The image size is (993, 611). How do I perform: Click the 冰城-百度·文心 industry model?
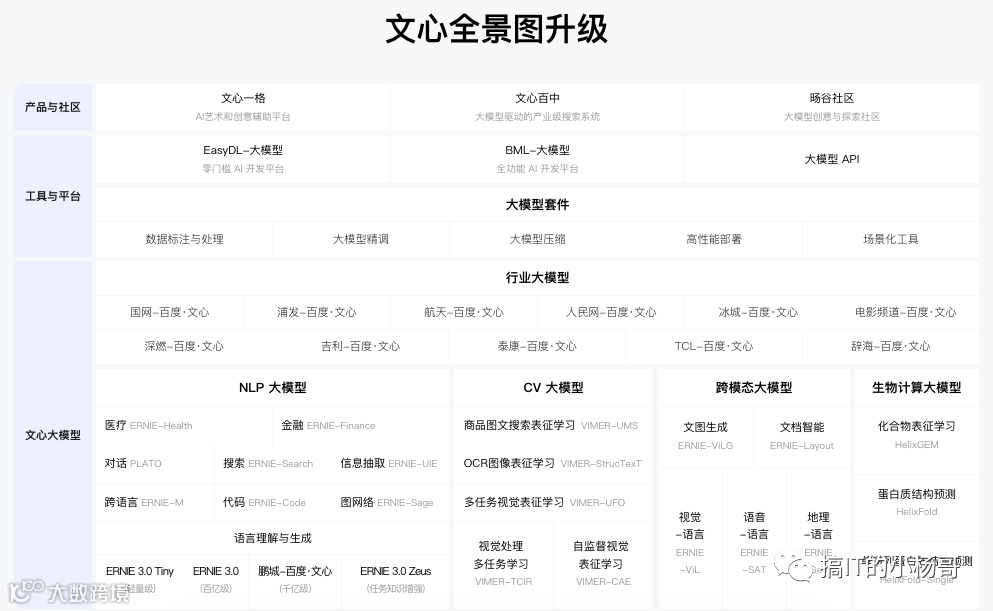click(758, 312)
